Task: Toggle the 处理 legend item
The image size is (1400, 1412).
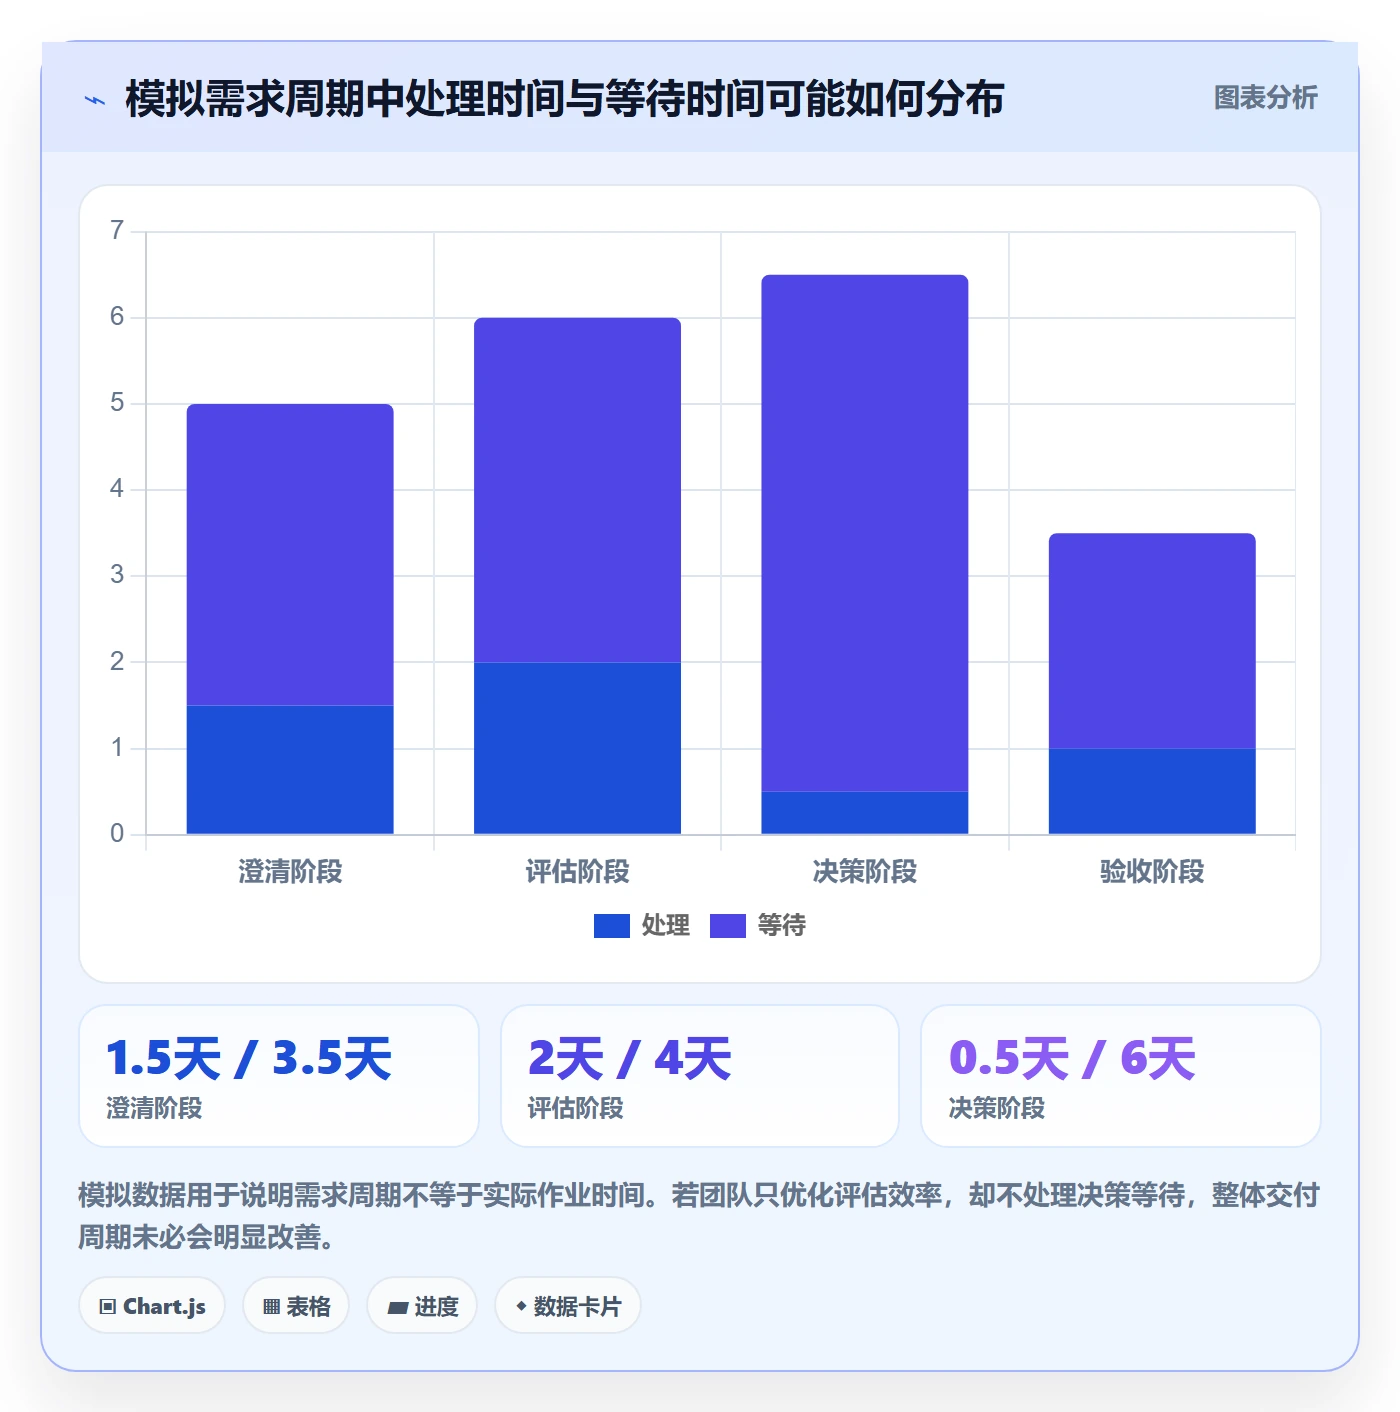Action: [x=642, y=926]
